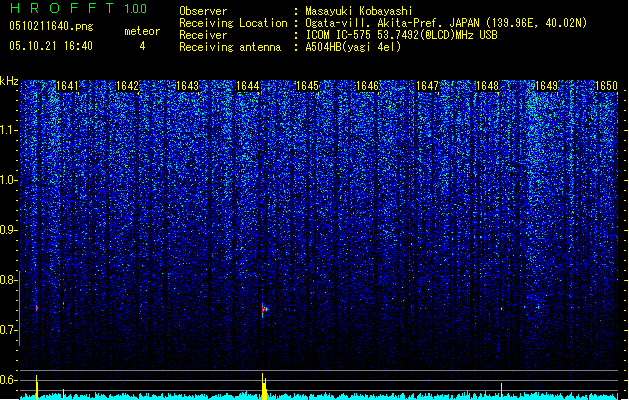This screenshot has width=629, height=400.
Task: Click the 0.7 frequency axis label
Action: pos(9,330)
